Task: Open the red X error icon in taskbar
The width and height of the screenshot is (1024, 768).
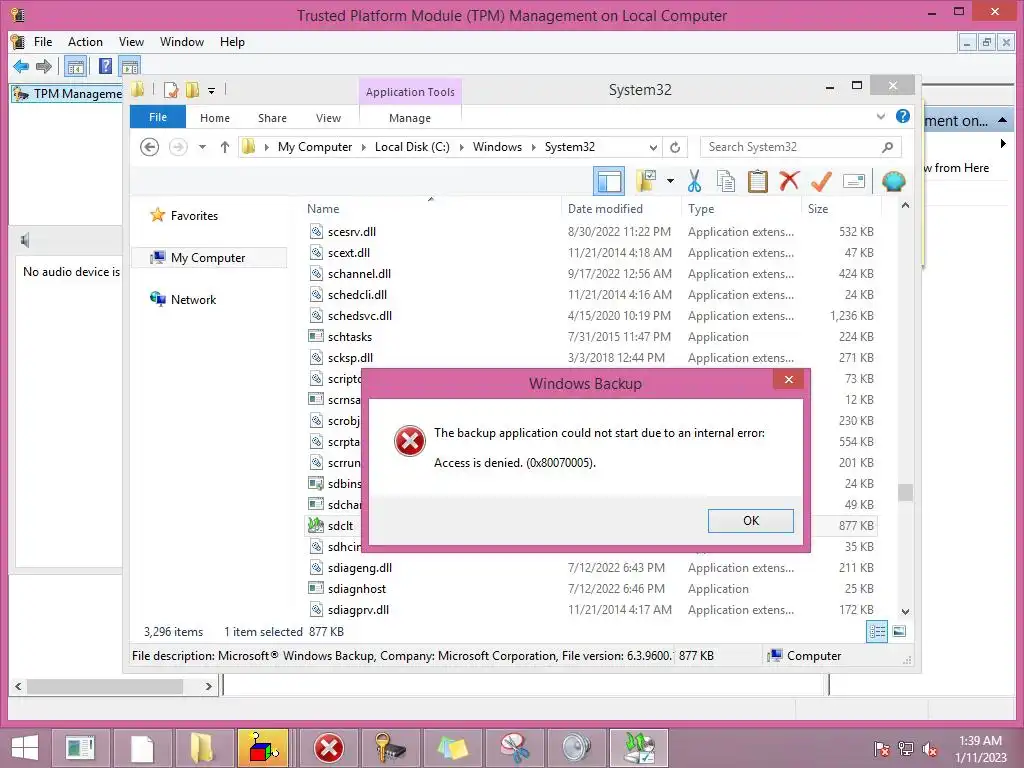Action: pyautogui.click(x=328, y=748)
